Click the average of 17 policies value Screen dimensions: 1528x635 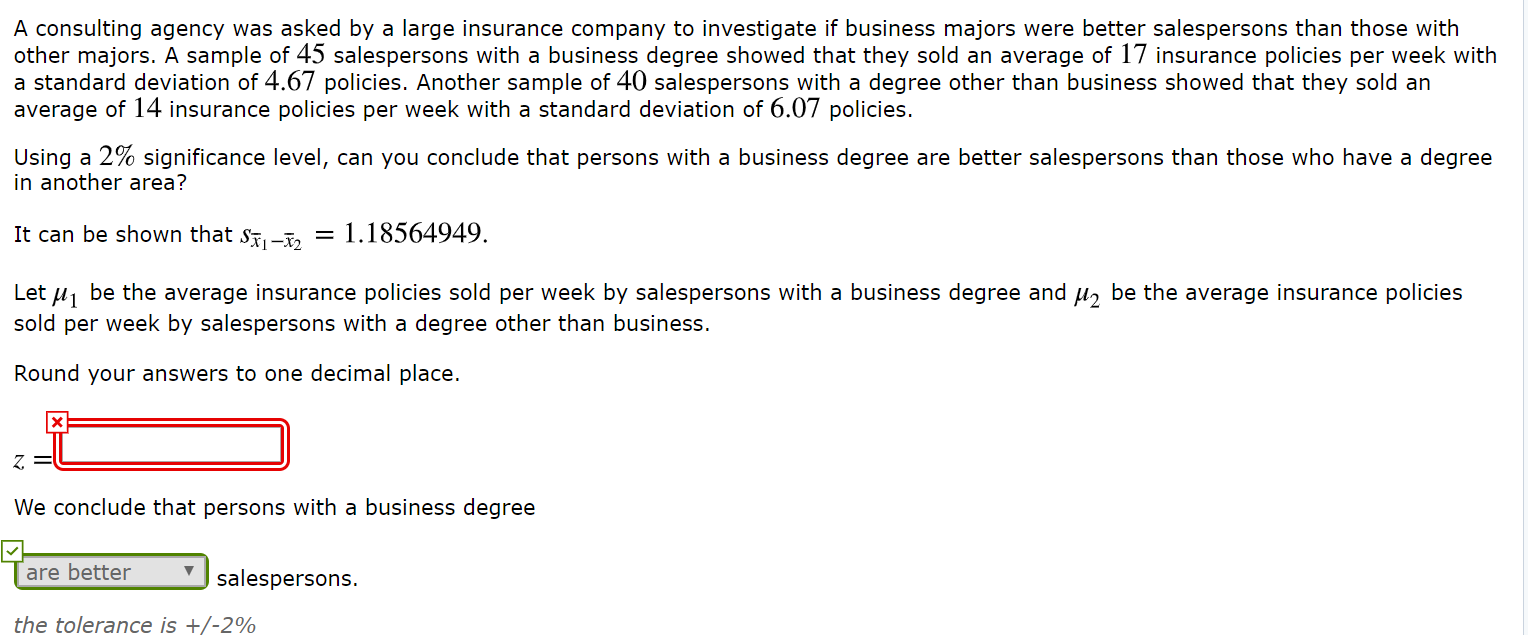click(x=1135, y=55)
